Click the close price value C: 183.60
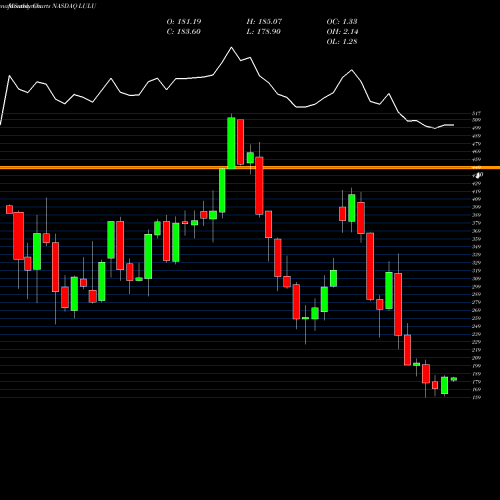Screen dimensions: 500x500 [184, 32]
